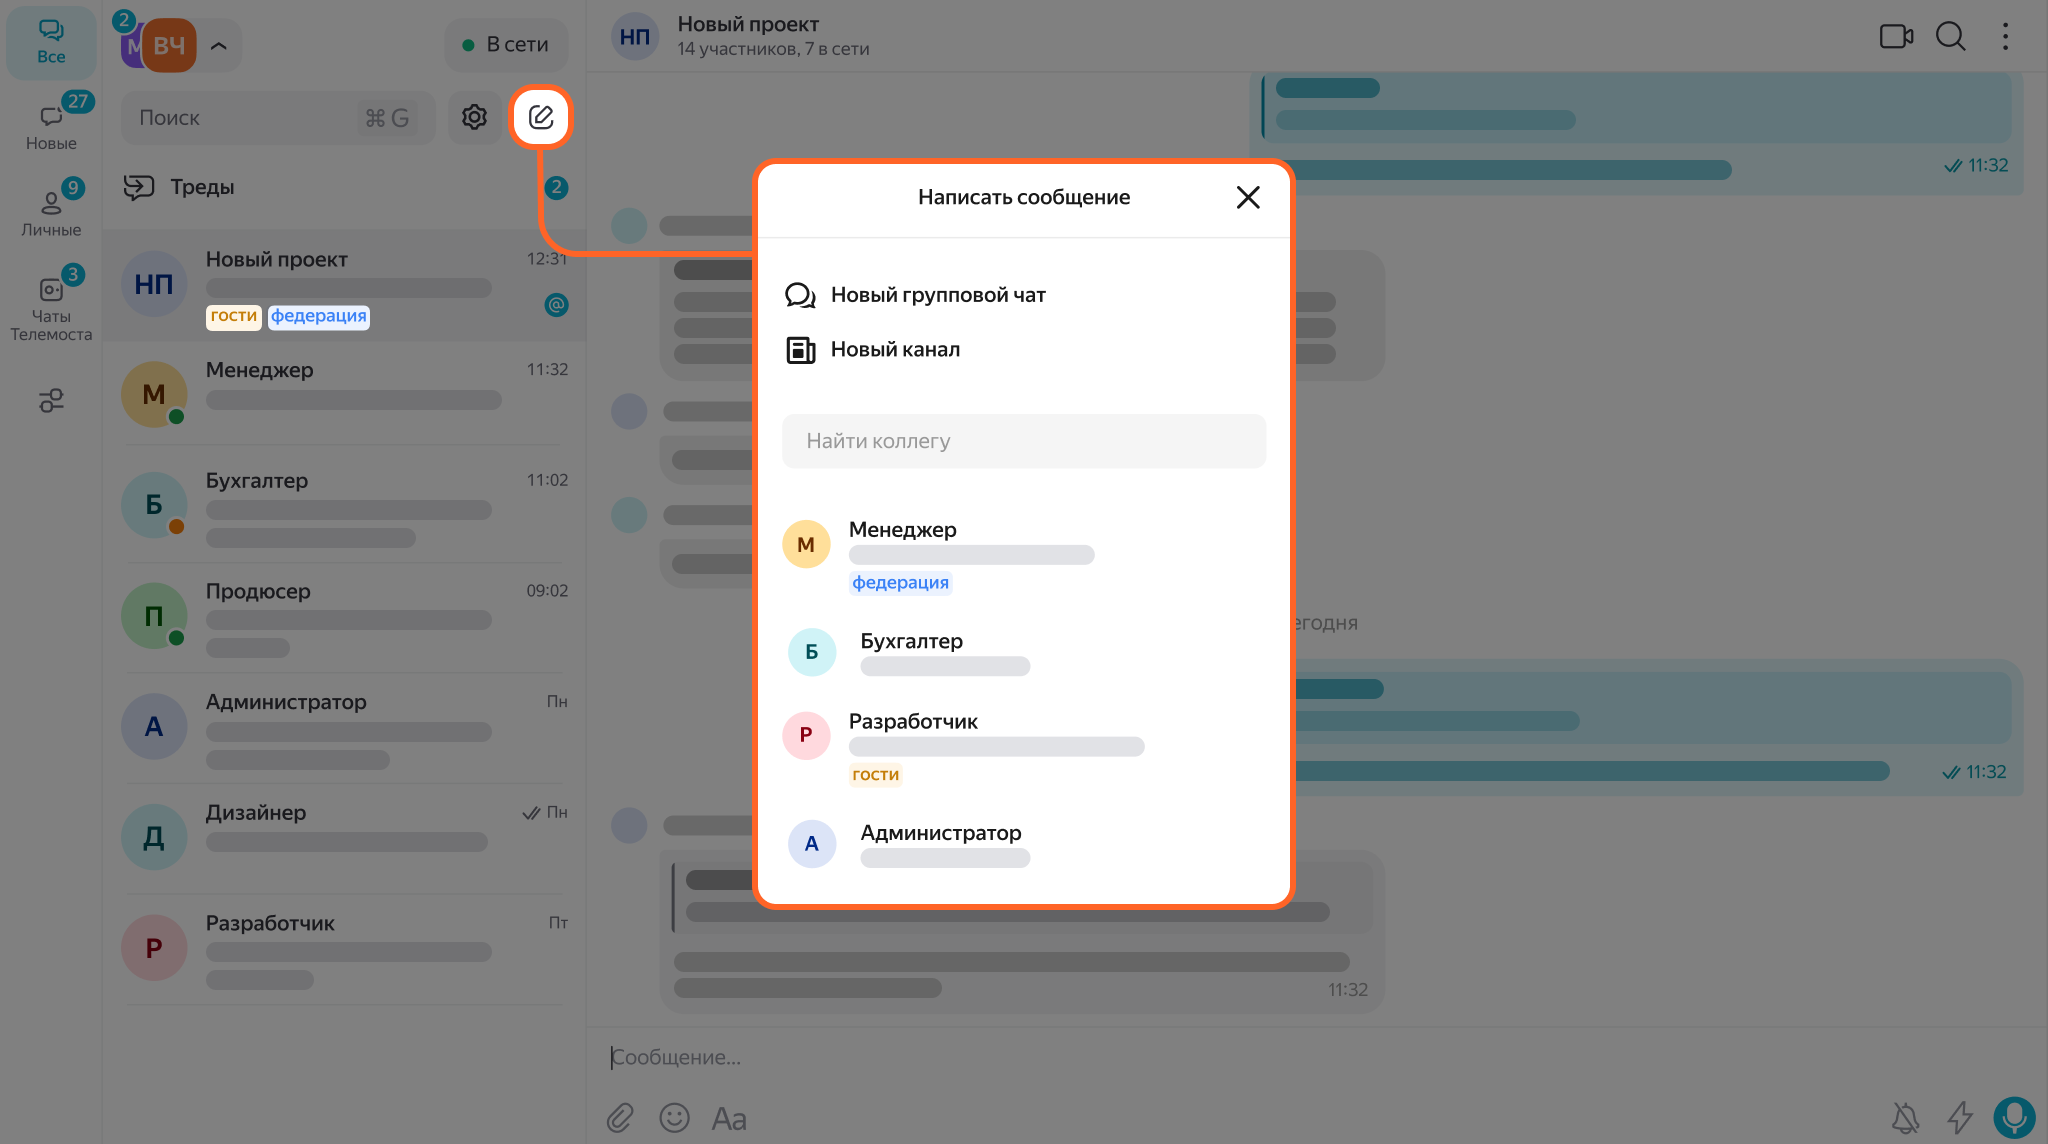Toggle text formatting Aa icon
2048x1144 pixels.
pos(729,1118)
